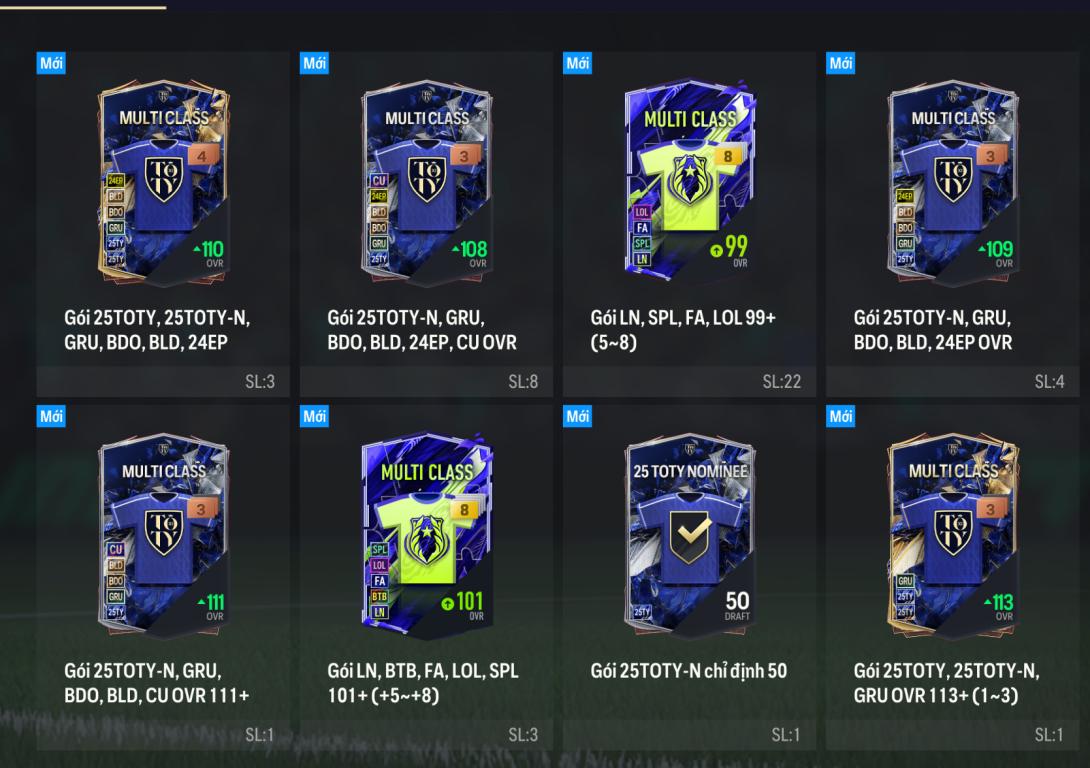The height and width of the screenshot is (768, 1090).
Task: Click the SL:8 quantity bar
Action: point(426,382)
